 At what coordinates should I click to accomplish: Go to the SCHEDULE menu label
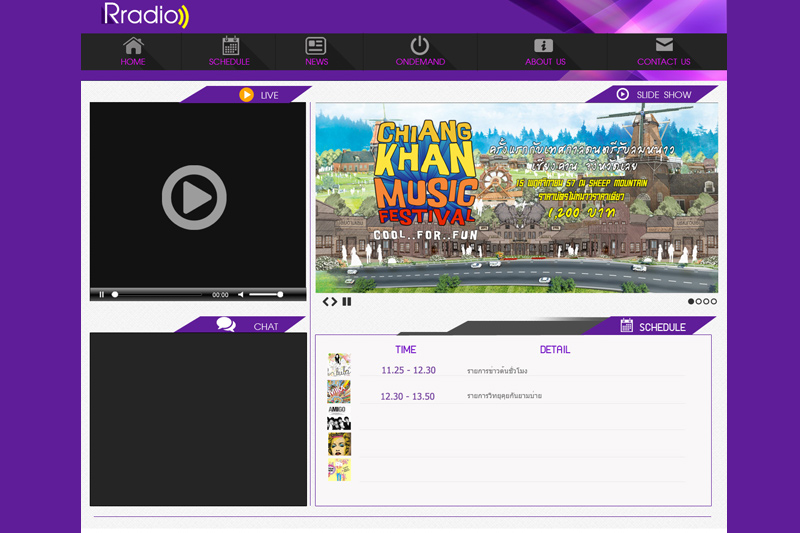pyautogui.click(x=229, y=62)
